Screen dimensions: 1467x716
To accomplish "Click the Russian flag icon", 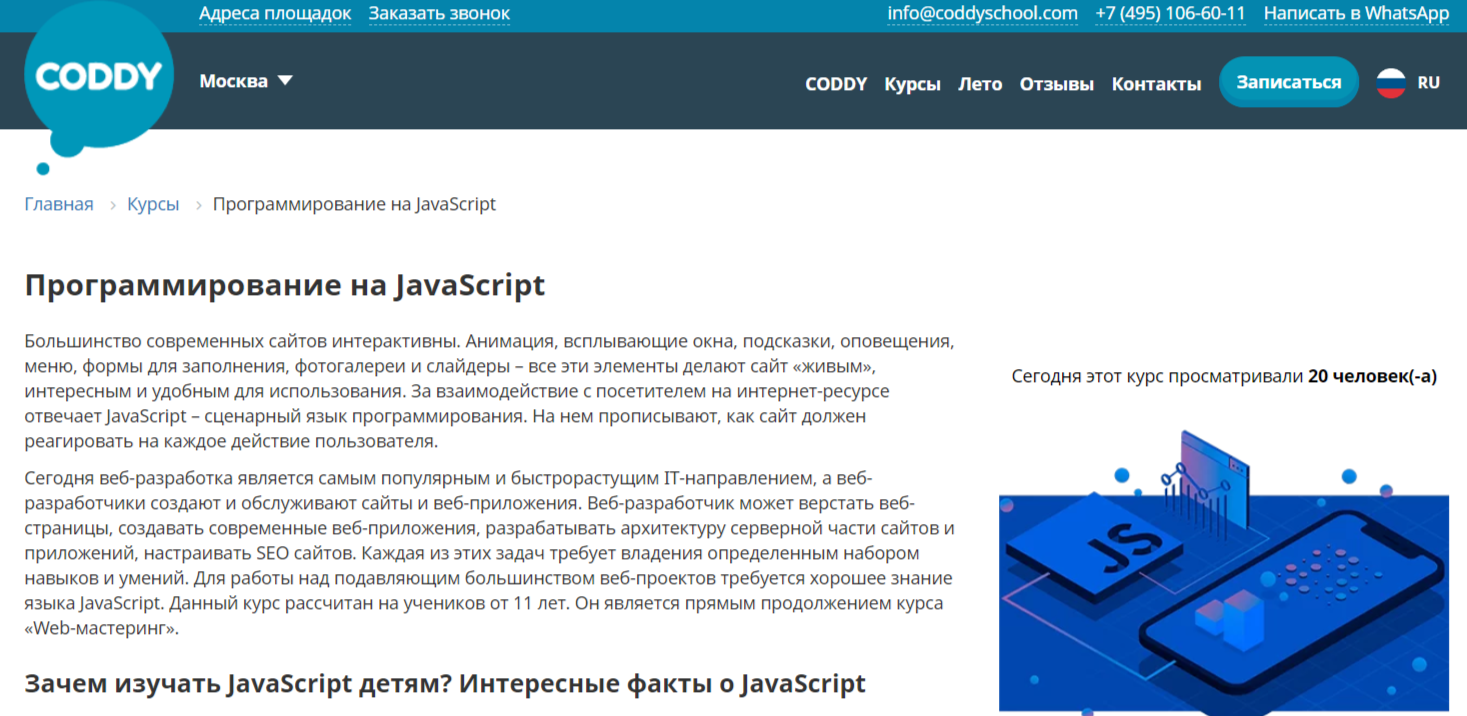I will pos(1391,83).
